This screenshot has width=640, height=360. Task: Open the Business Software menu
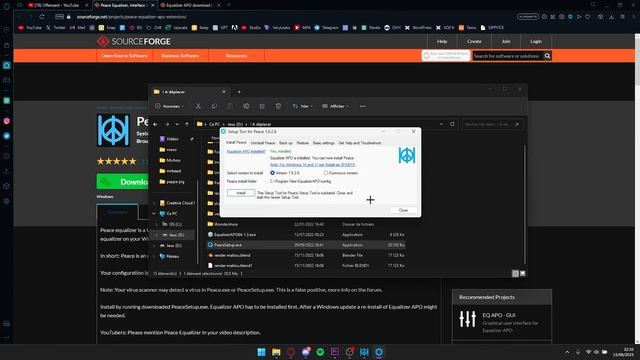180,56
